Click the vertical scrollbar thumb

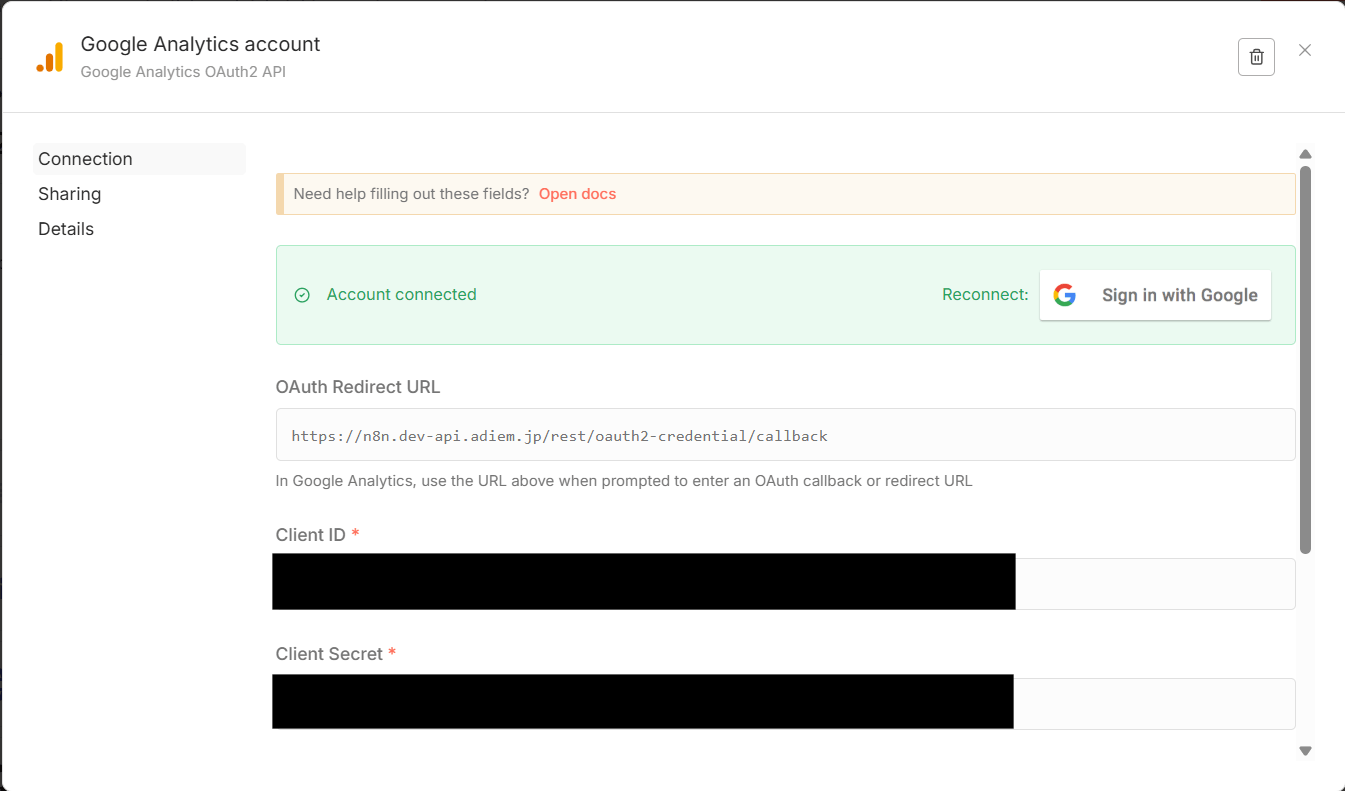(1305, 360)
